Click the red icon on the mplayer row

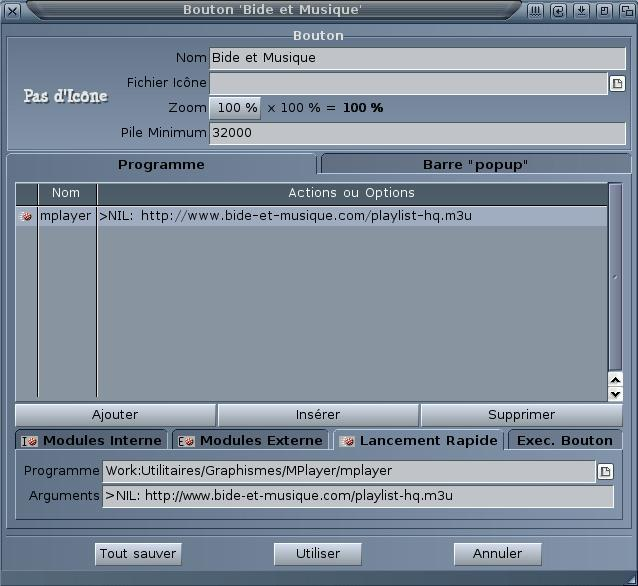[26, 216]
